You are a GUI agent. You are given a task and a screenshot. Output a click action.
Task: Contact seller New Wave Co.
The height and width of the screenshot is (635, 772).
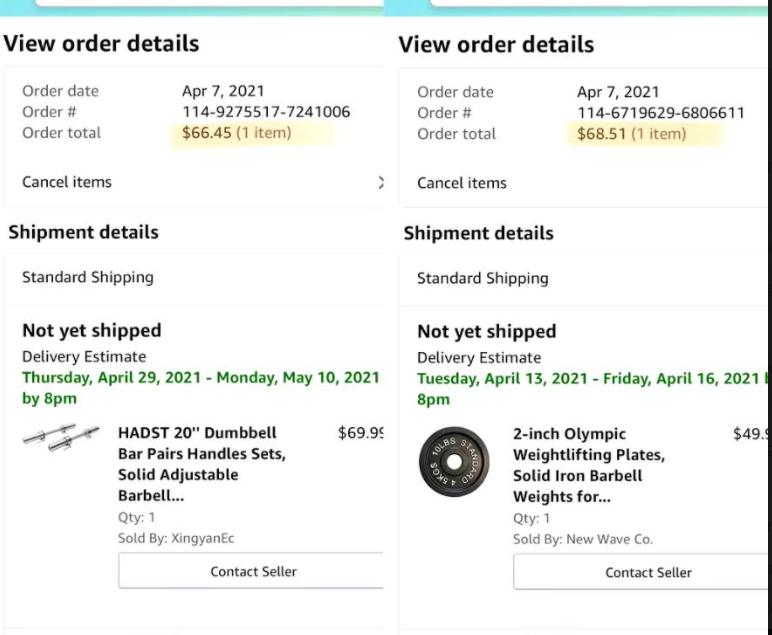pos(642,572)
